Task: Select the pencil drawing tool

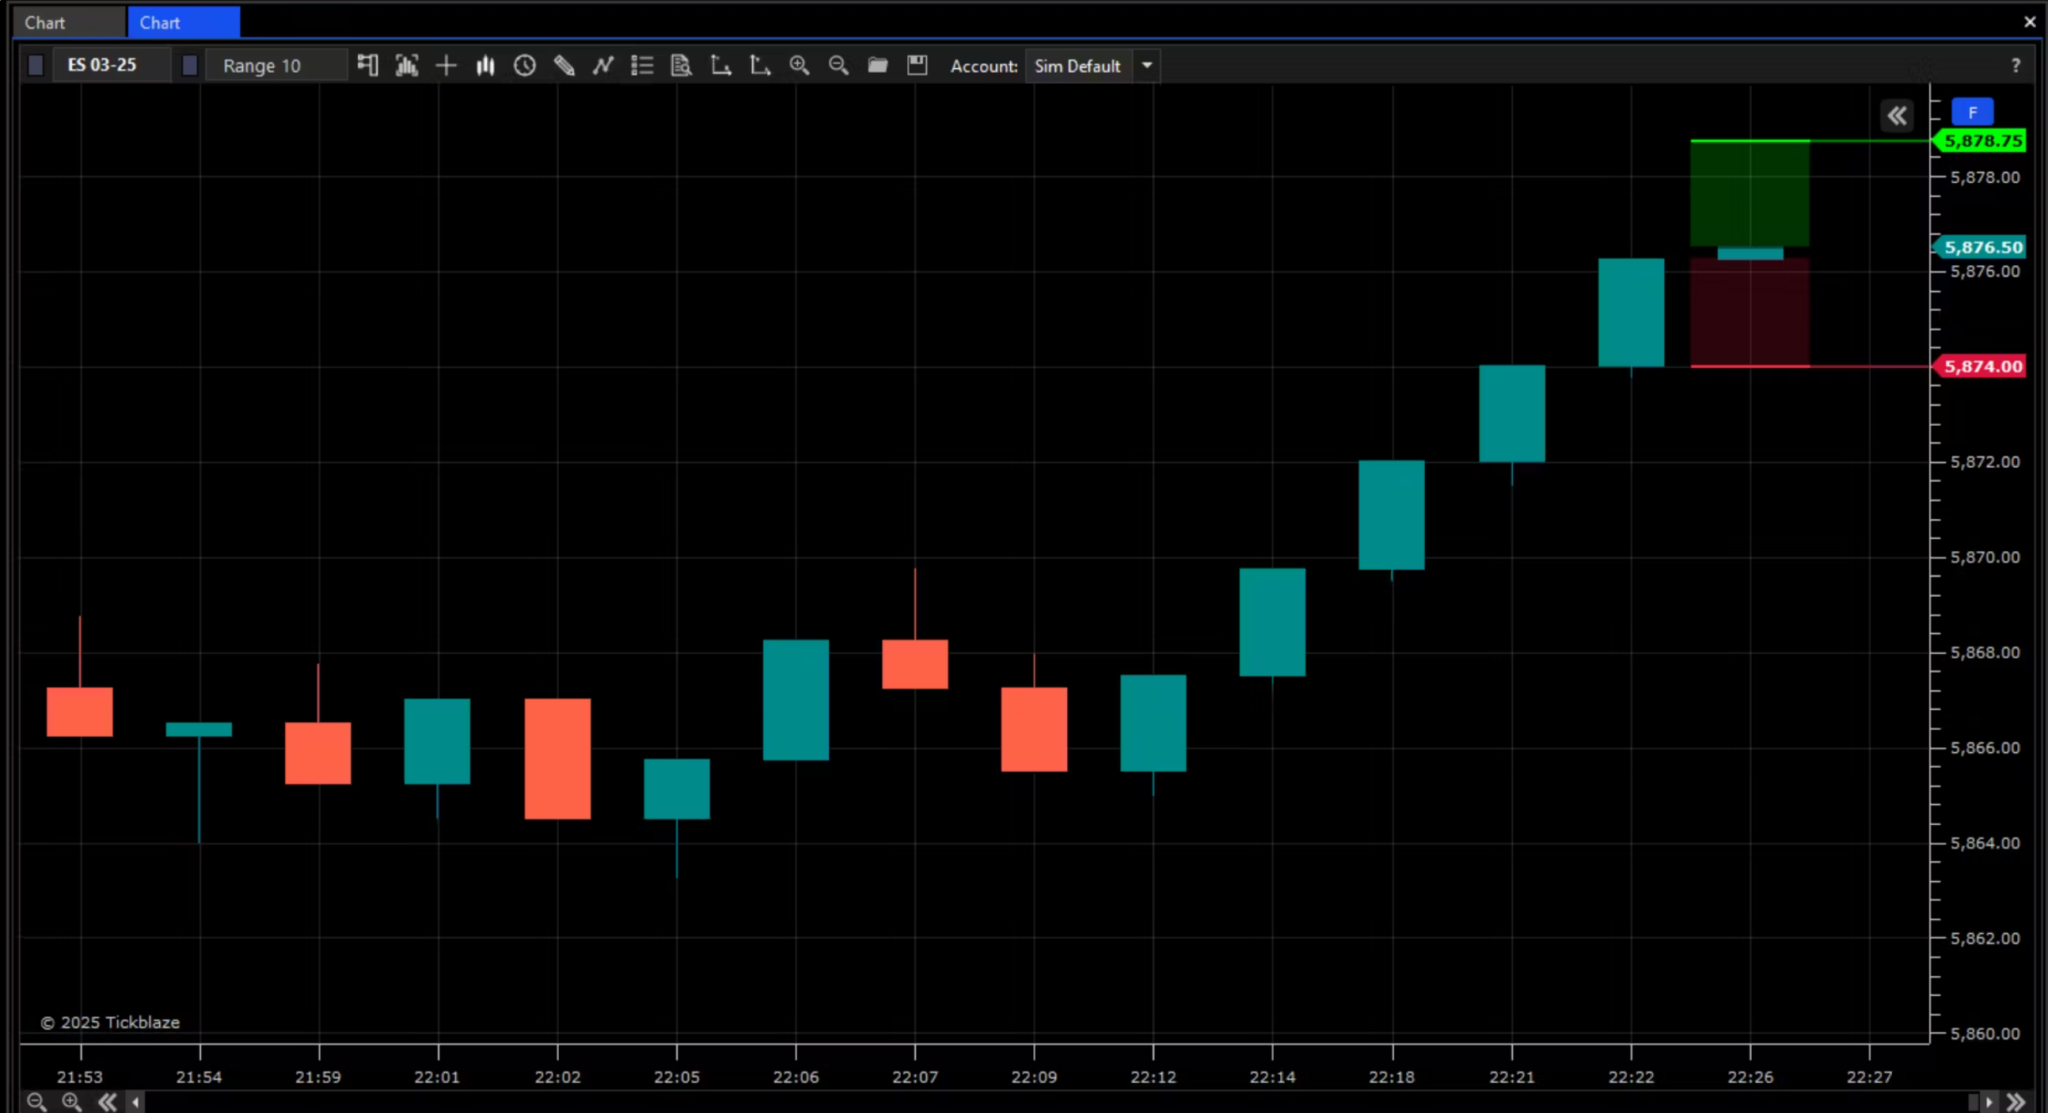Action: click(x=564, y=66)
